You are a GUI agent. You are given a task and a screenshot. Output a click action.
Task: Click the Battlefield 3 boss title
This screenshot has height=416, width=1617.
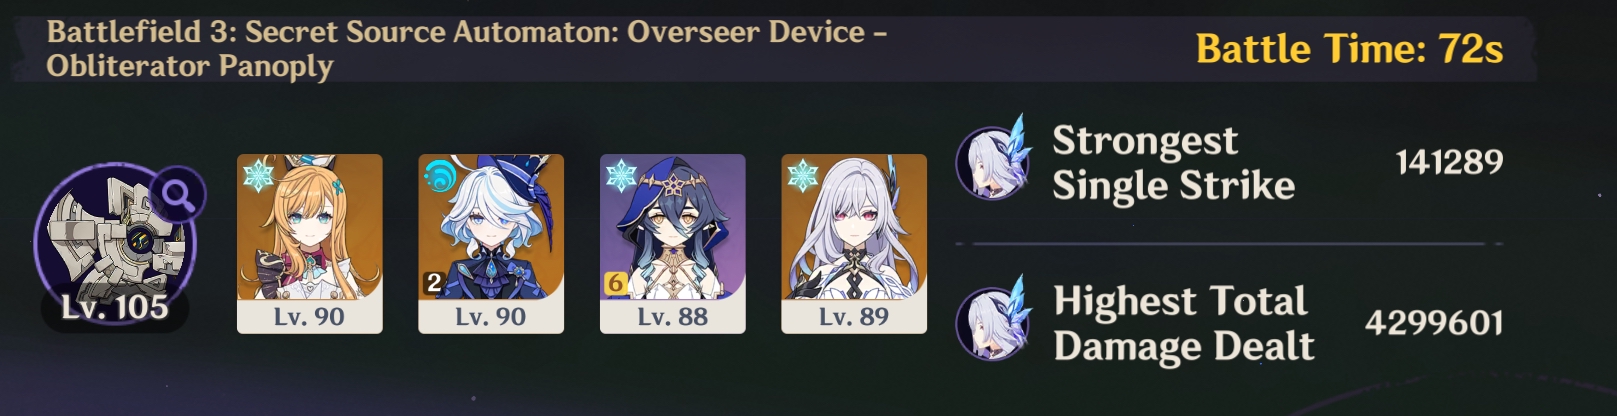[467, 48]
